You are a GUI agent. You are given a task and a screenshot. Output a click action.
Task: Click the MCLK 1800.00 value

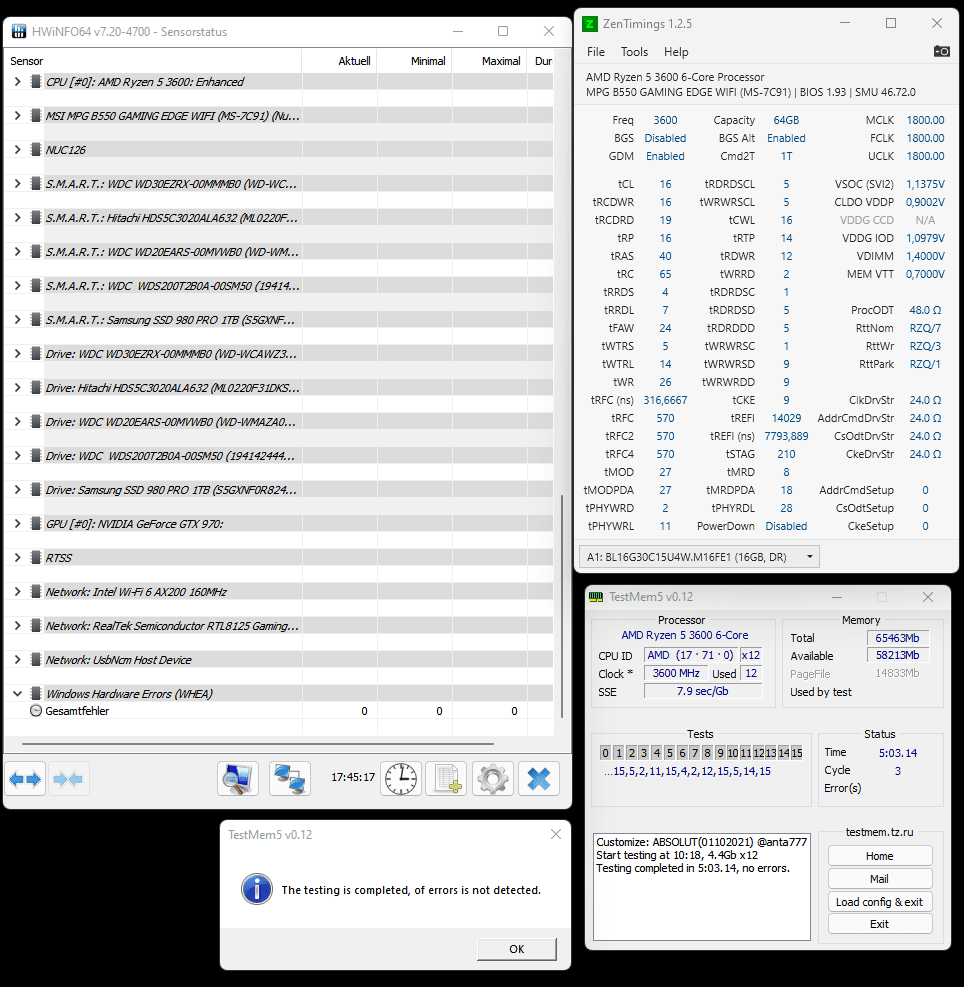point(925,120)
